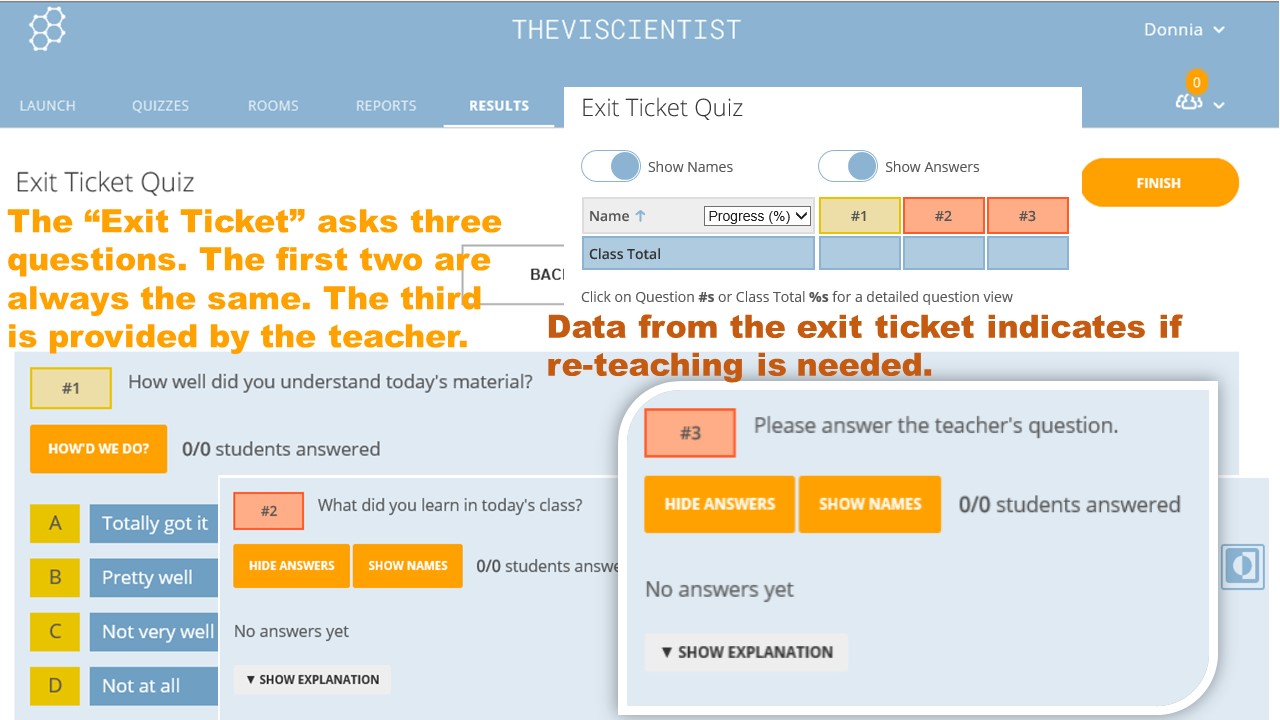This screenshot has width=1280, height=720.
Task: Switch to the QUIZZES tab
Action: coord(160,105)
